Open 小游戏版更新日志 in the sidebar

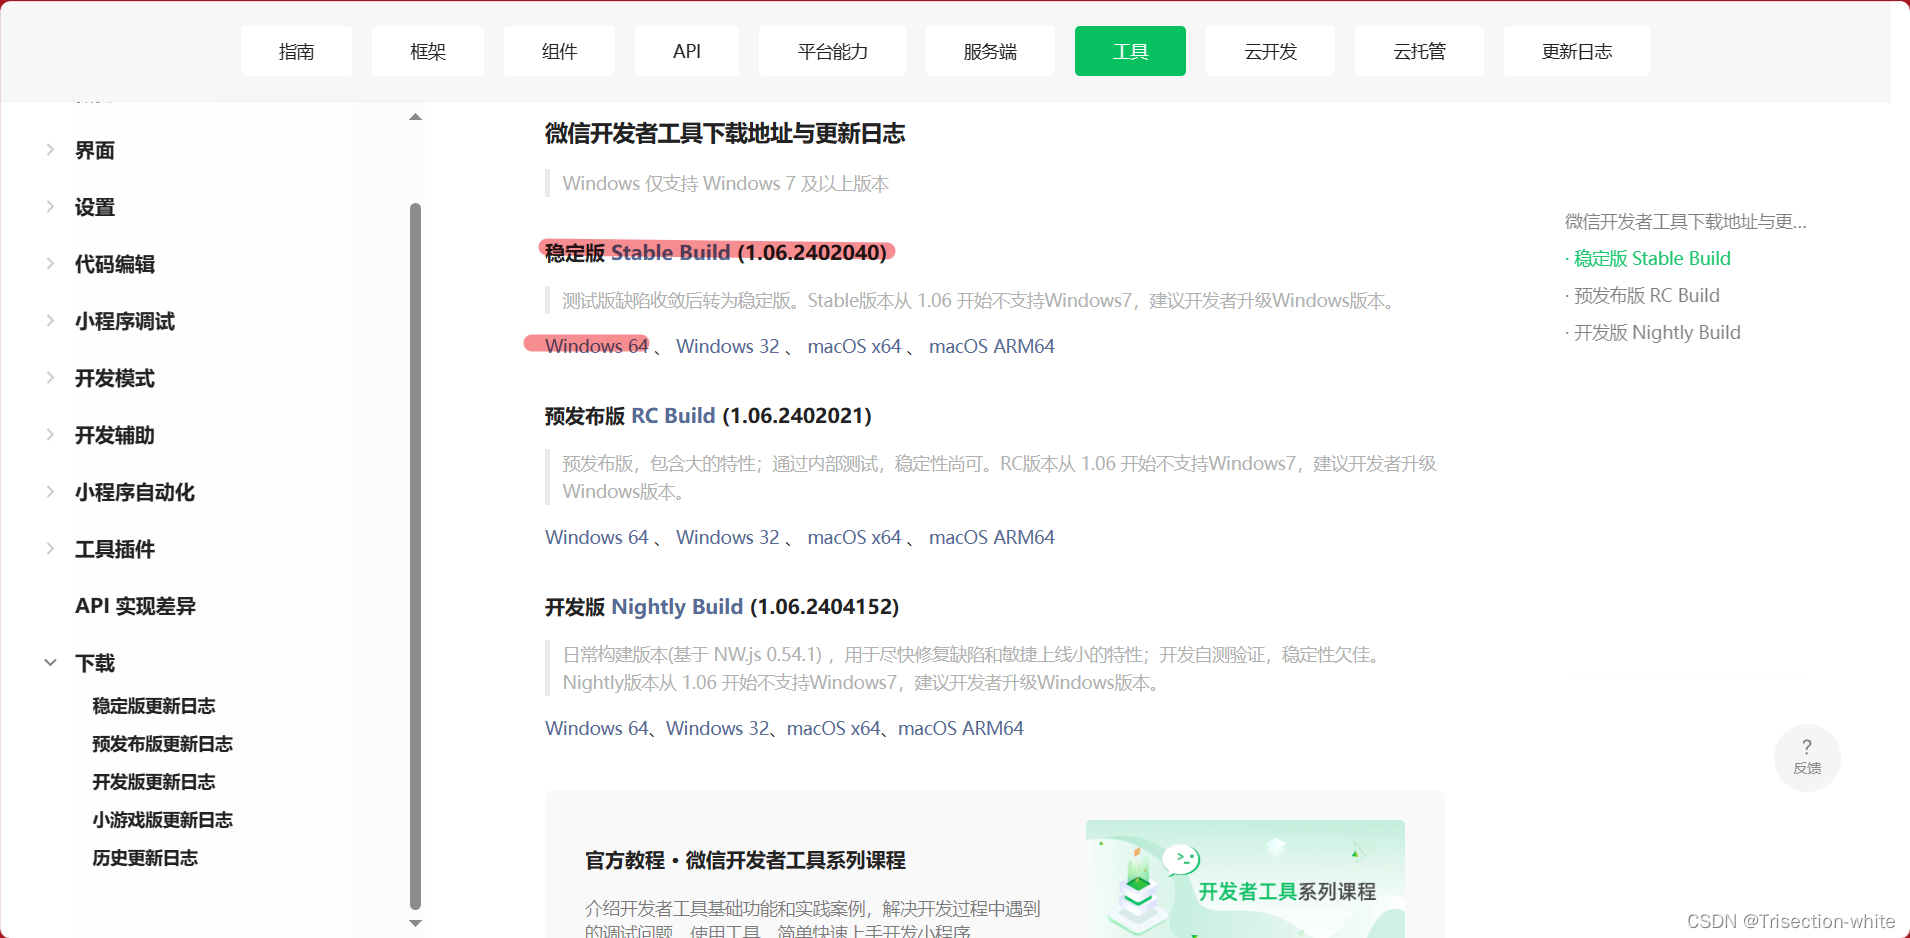point(162,820)
